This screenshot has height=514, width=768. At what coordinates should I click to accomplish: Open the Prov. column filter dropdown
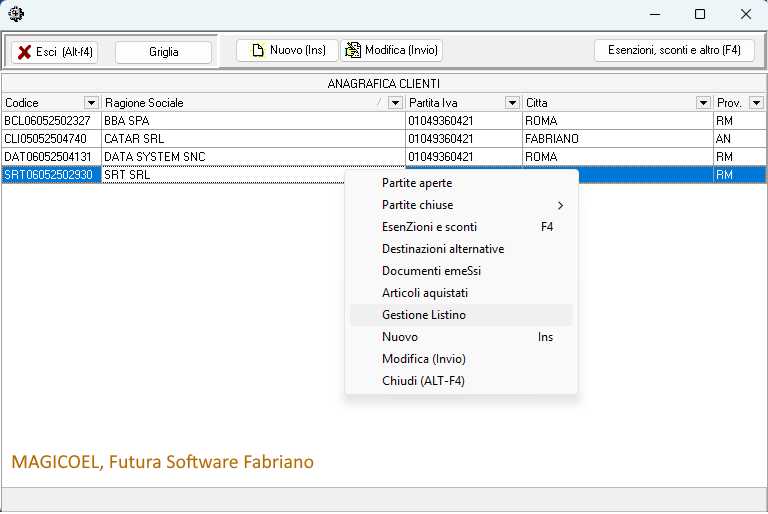756,103
